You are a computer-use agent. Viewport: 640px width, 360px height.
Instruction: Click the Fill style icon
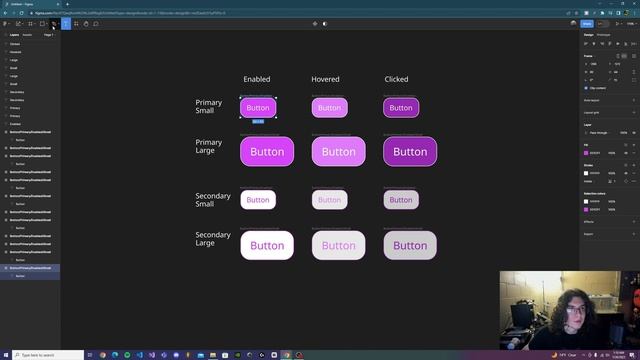tap(626, 145)
